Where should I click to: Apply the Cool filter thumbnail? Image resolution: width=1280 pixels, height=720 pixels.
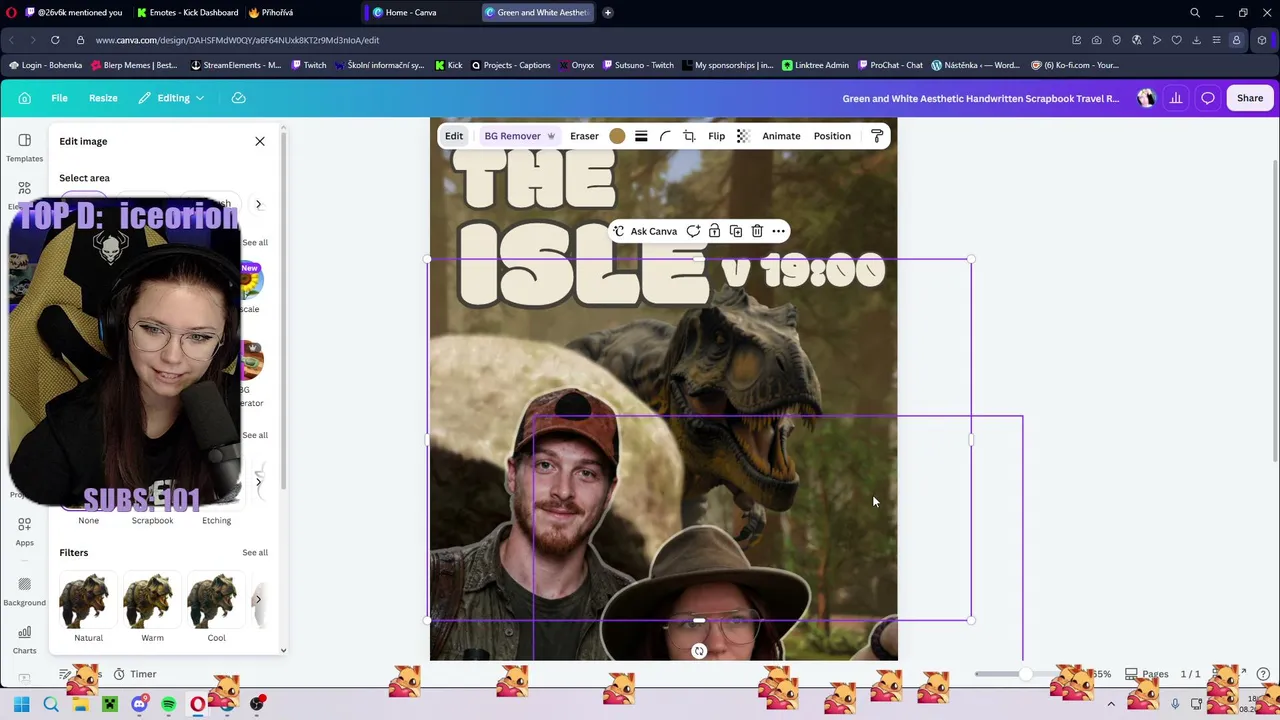click(x=216, y=601)
